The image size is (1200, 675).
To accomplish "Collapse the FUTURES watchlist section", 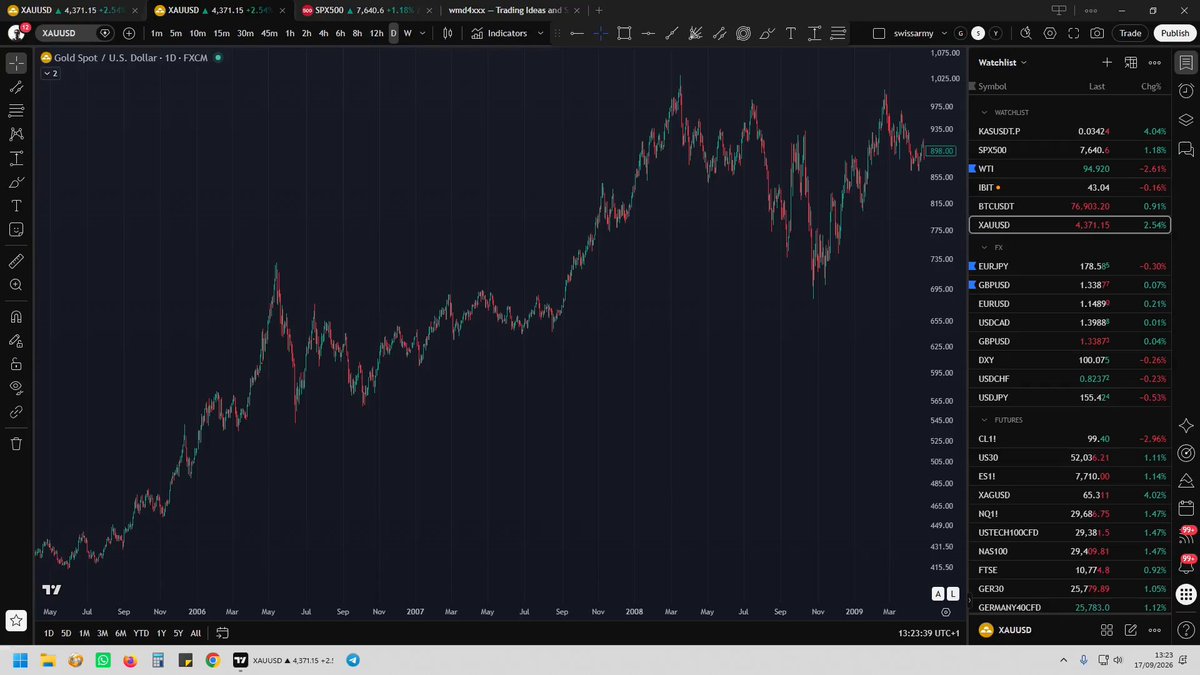I will point(984,420).
